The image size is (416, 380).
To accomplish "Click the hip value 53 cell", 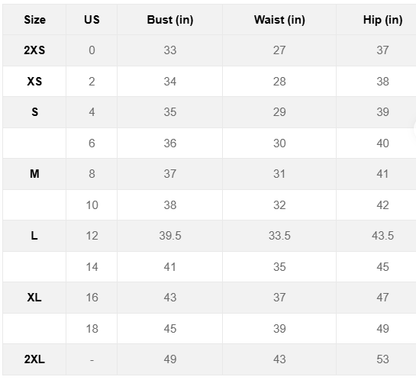I will [x=383, y=359].
